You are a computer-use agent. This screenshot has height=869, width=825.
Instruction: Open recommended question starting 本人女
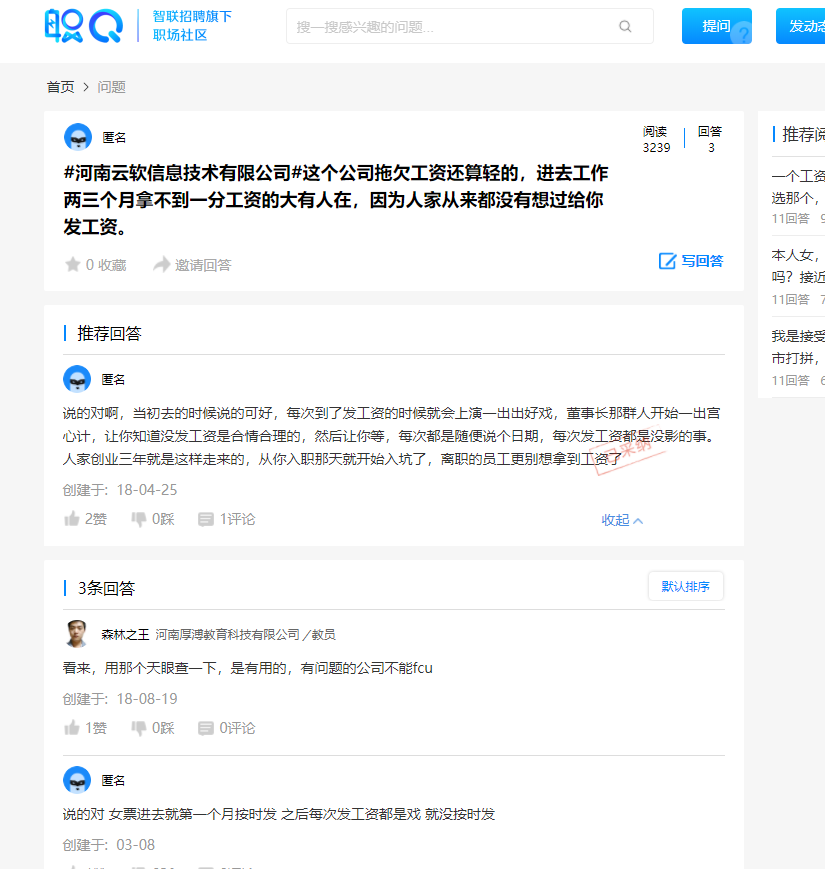tap(798, 265)
